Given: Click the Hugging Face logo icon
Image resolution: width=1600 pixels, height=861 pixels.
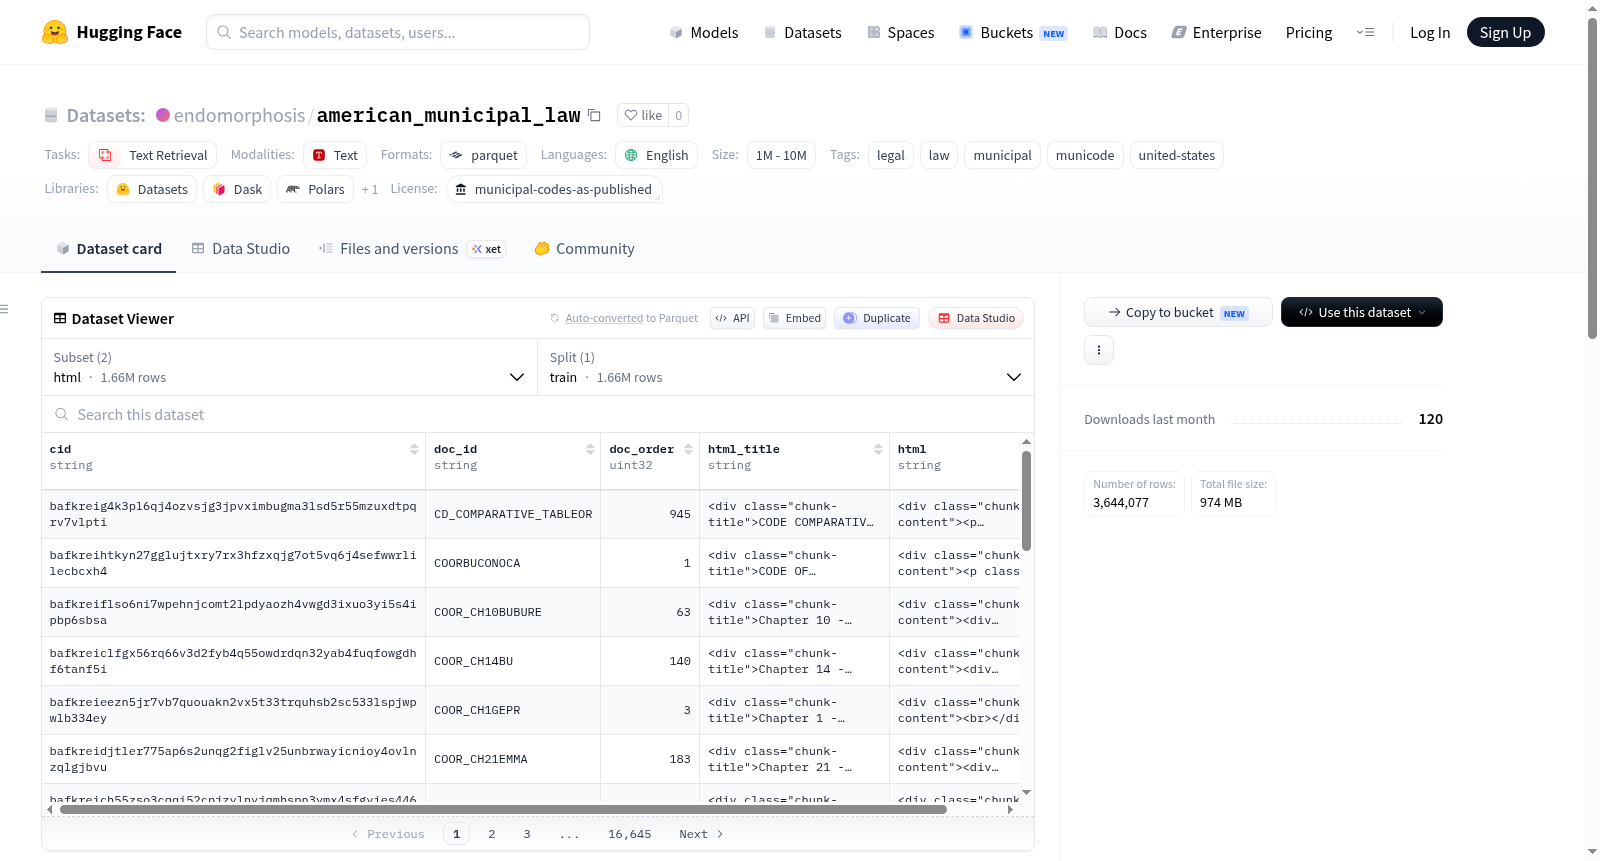Looking at the screenshot, I should pyautogui.click(x=55, y=32).
